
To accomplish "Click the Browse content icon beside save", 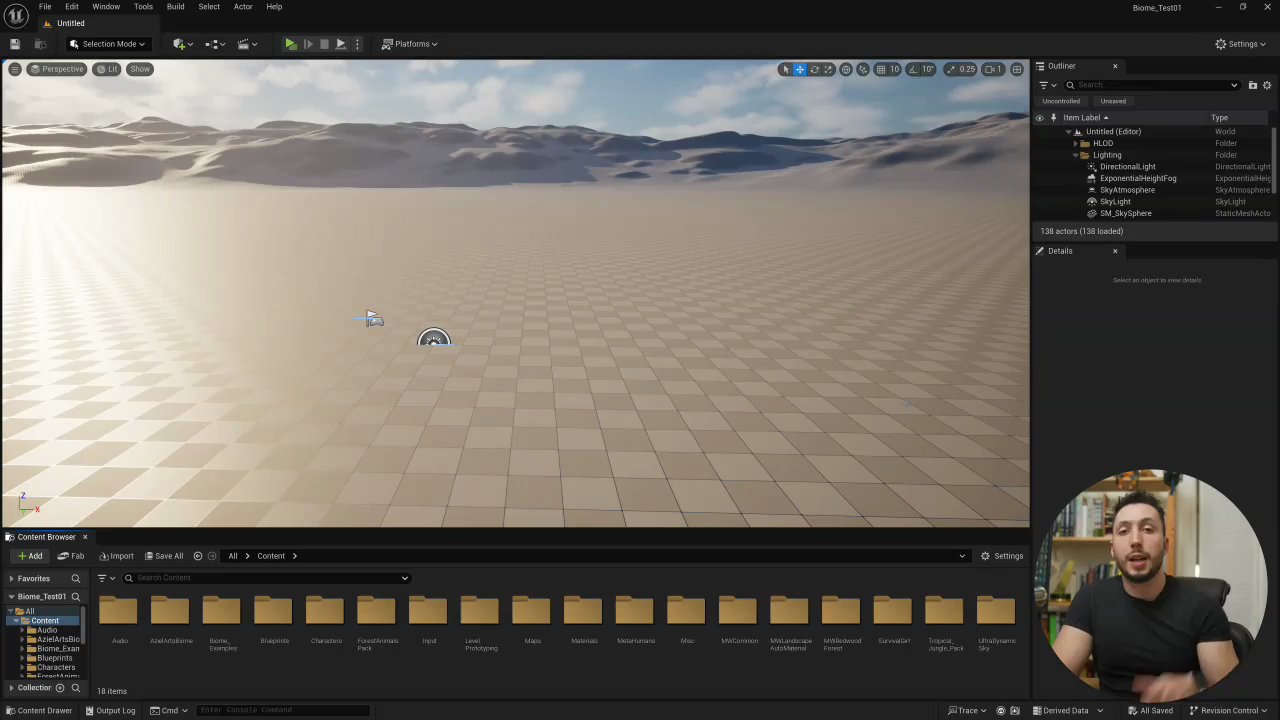I will point(40,44).
